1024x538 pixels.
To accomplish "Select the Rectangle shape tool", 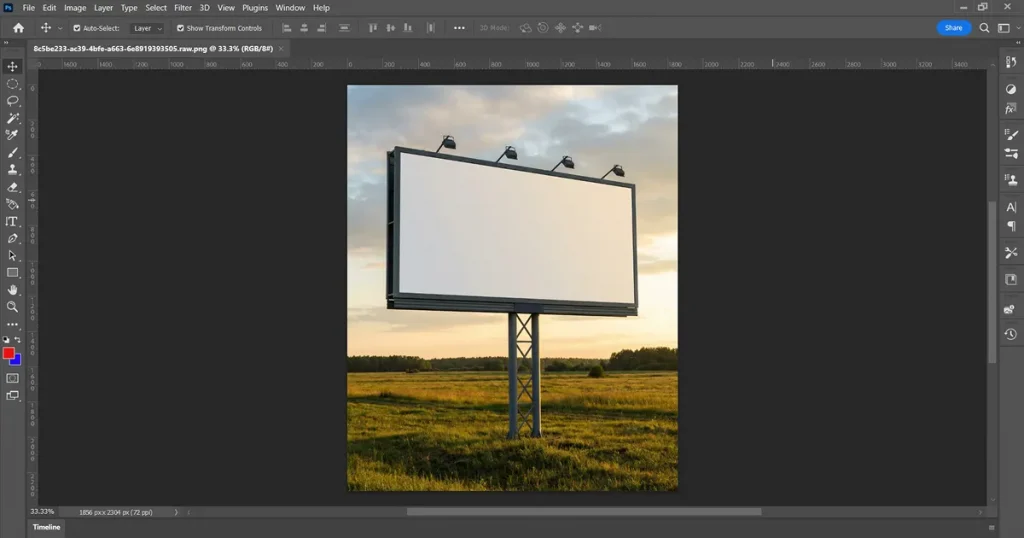I will [x=12, y=273].
